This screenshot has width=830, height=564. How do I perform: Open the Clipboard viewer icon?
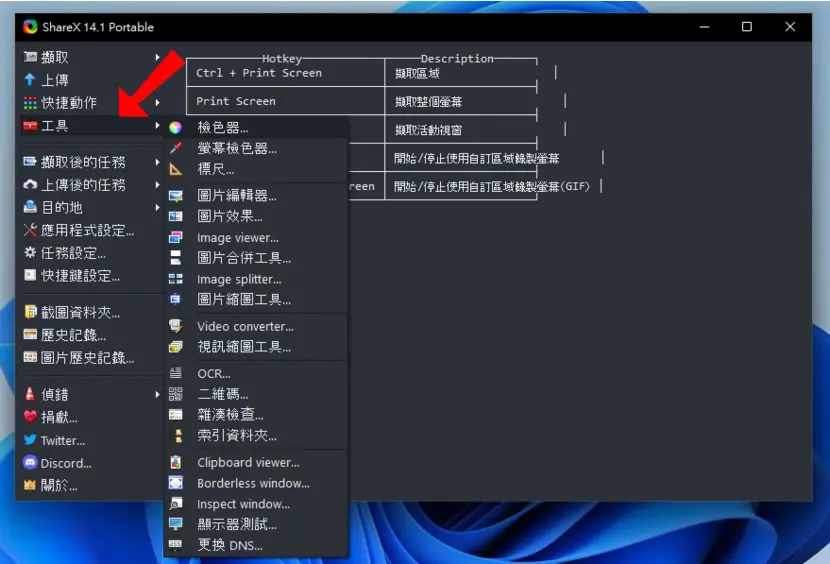pos(175,462)
